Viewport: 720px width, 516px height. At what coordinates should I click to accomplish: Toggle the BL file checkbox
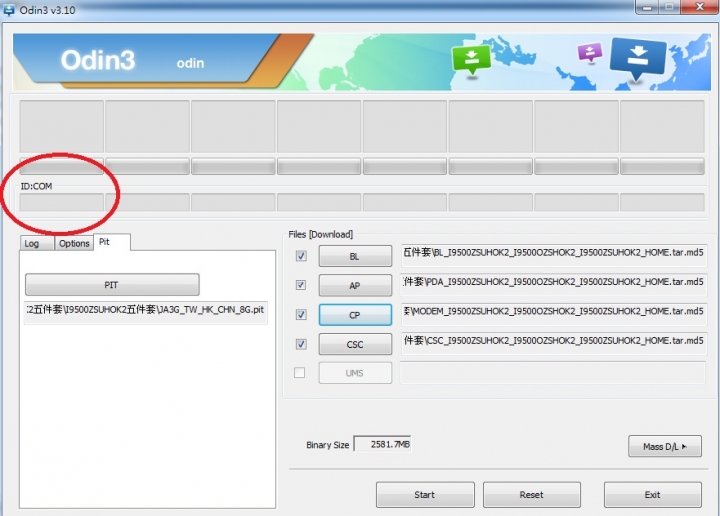pos(301,256)
